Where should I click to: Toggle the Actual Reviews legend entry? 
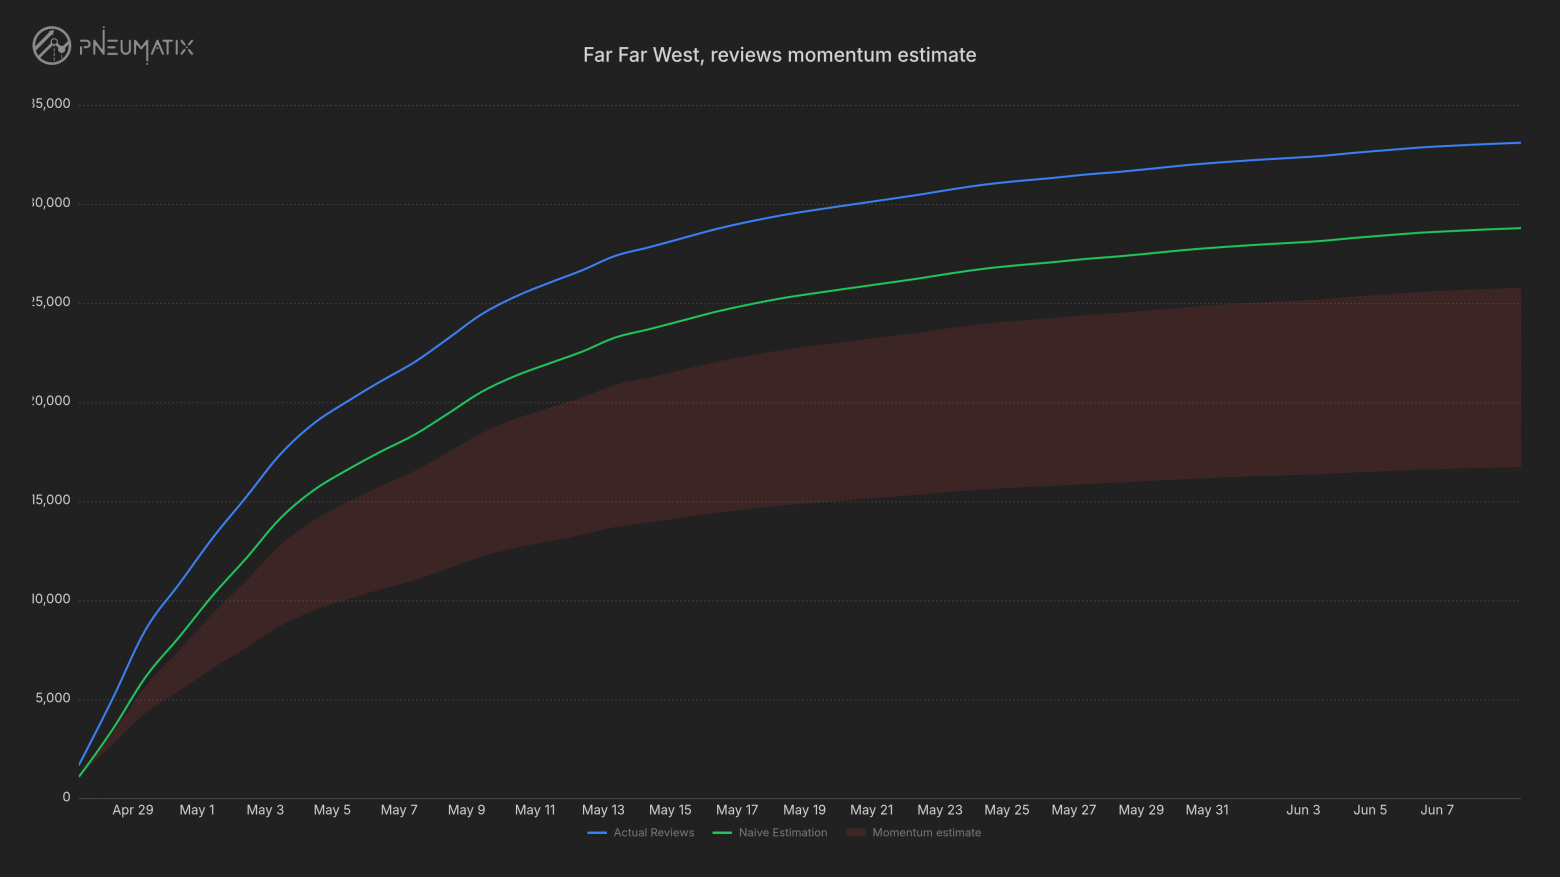(x=641, y=832)
